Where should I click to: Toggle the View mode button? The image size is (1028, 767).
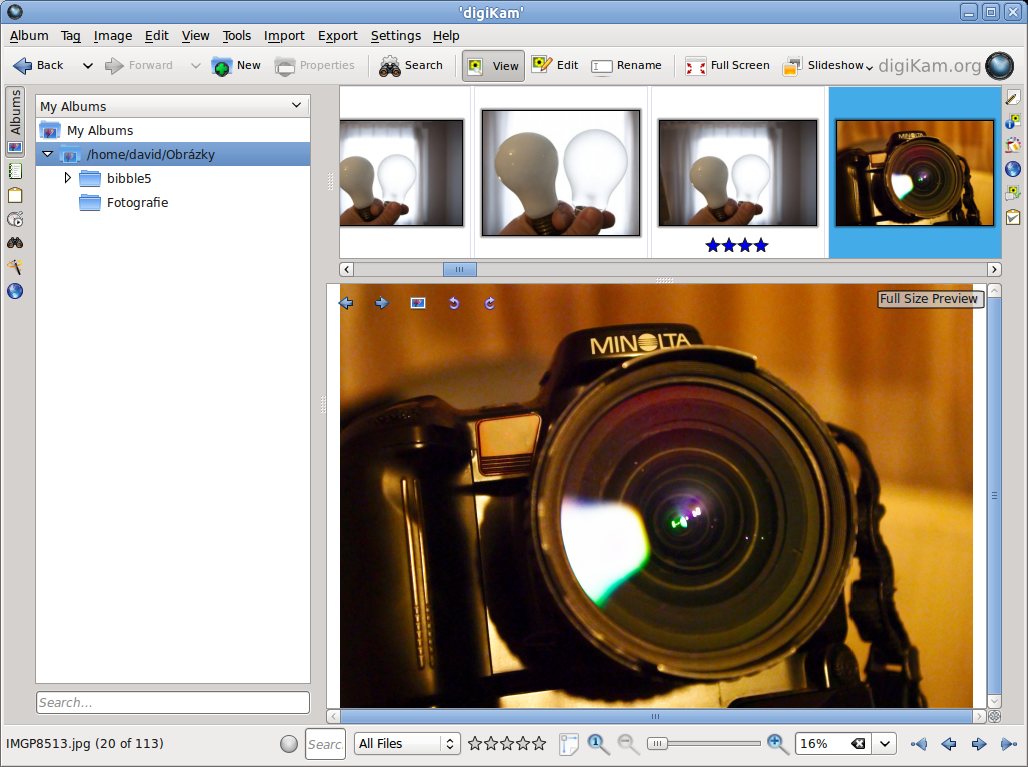pos(493,66)
